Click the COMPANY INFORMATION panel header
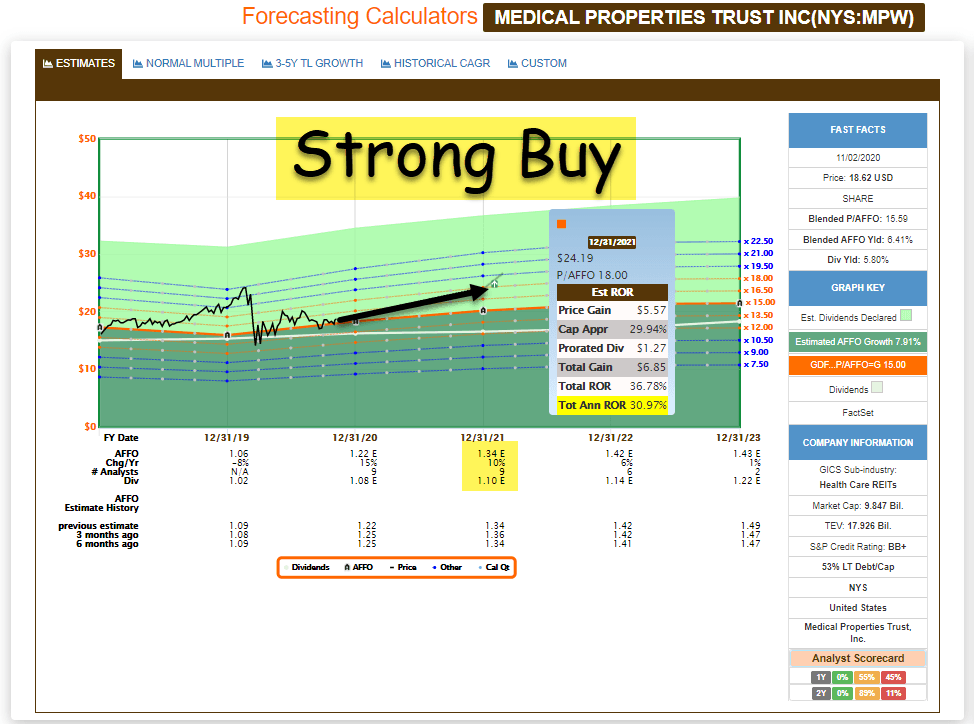This screenshot has height=724, width=974. tap(858, 443)
